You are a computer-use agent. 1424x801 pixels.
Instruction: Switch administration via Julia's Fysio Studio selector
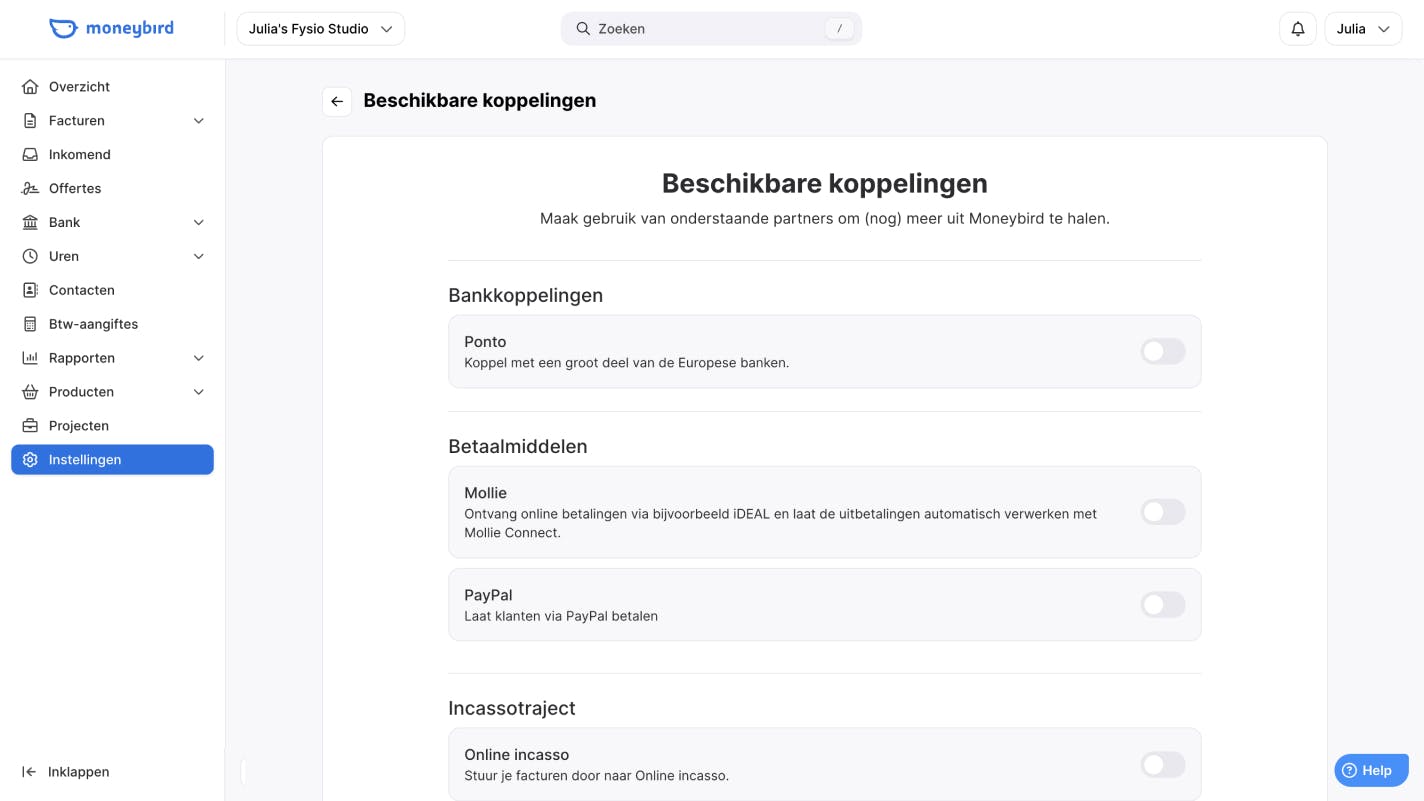click(x=319, y=28)
